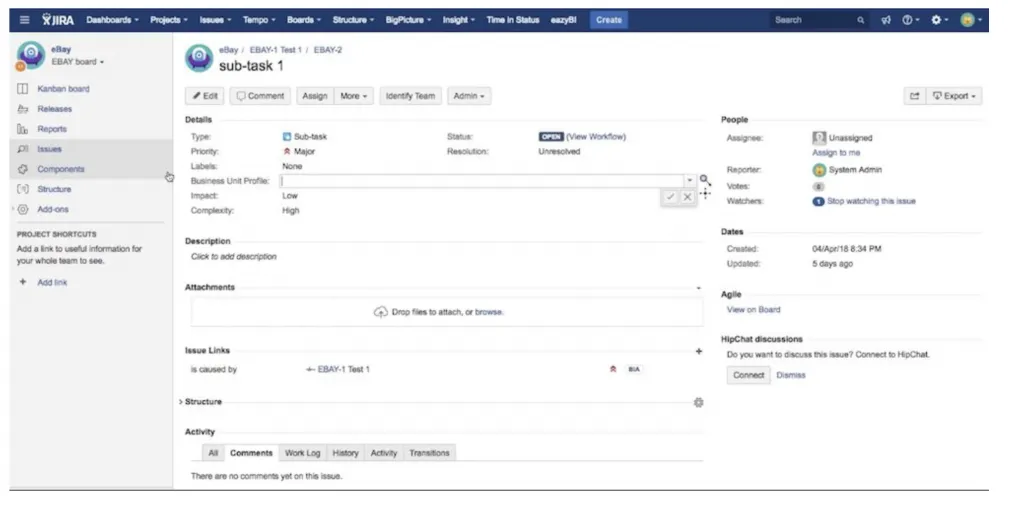1024x511 pixels.
Task: Click the Kanban board icon
Action: pyautogui.click(x=23, y=89)
